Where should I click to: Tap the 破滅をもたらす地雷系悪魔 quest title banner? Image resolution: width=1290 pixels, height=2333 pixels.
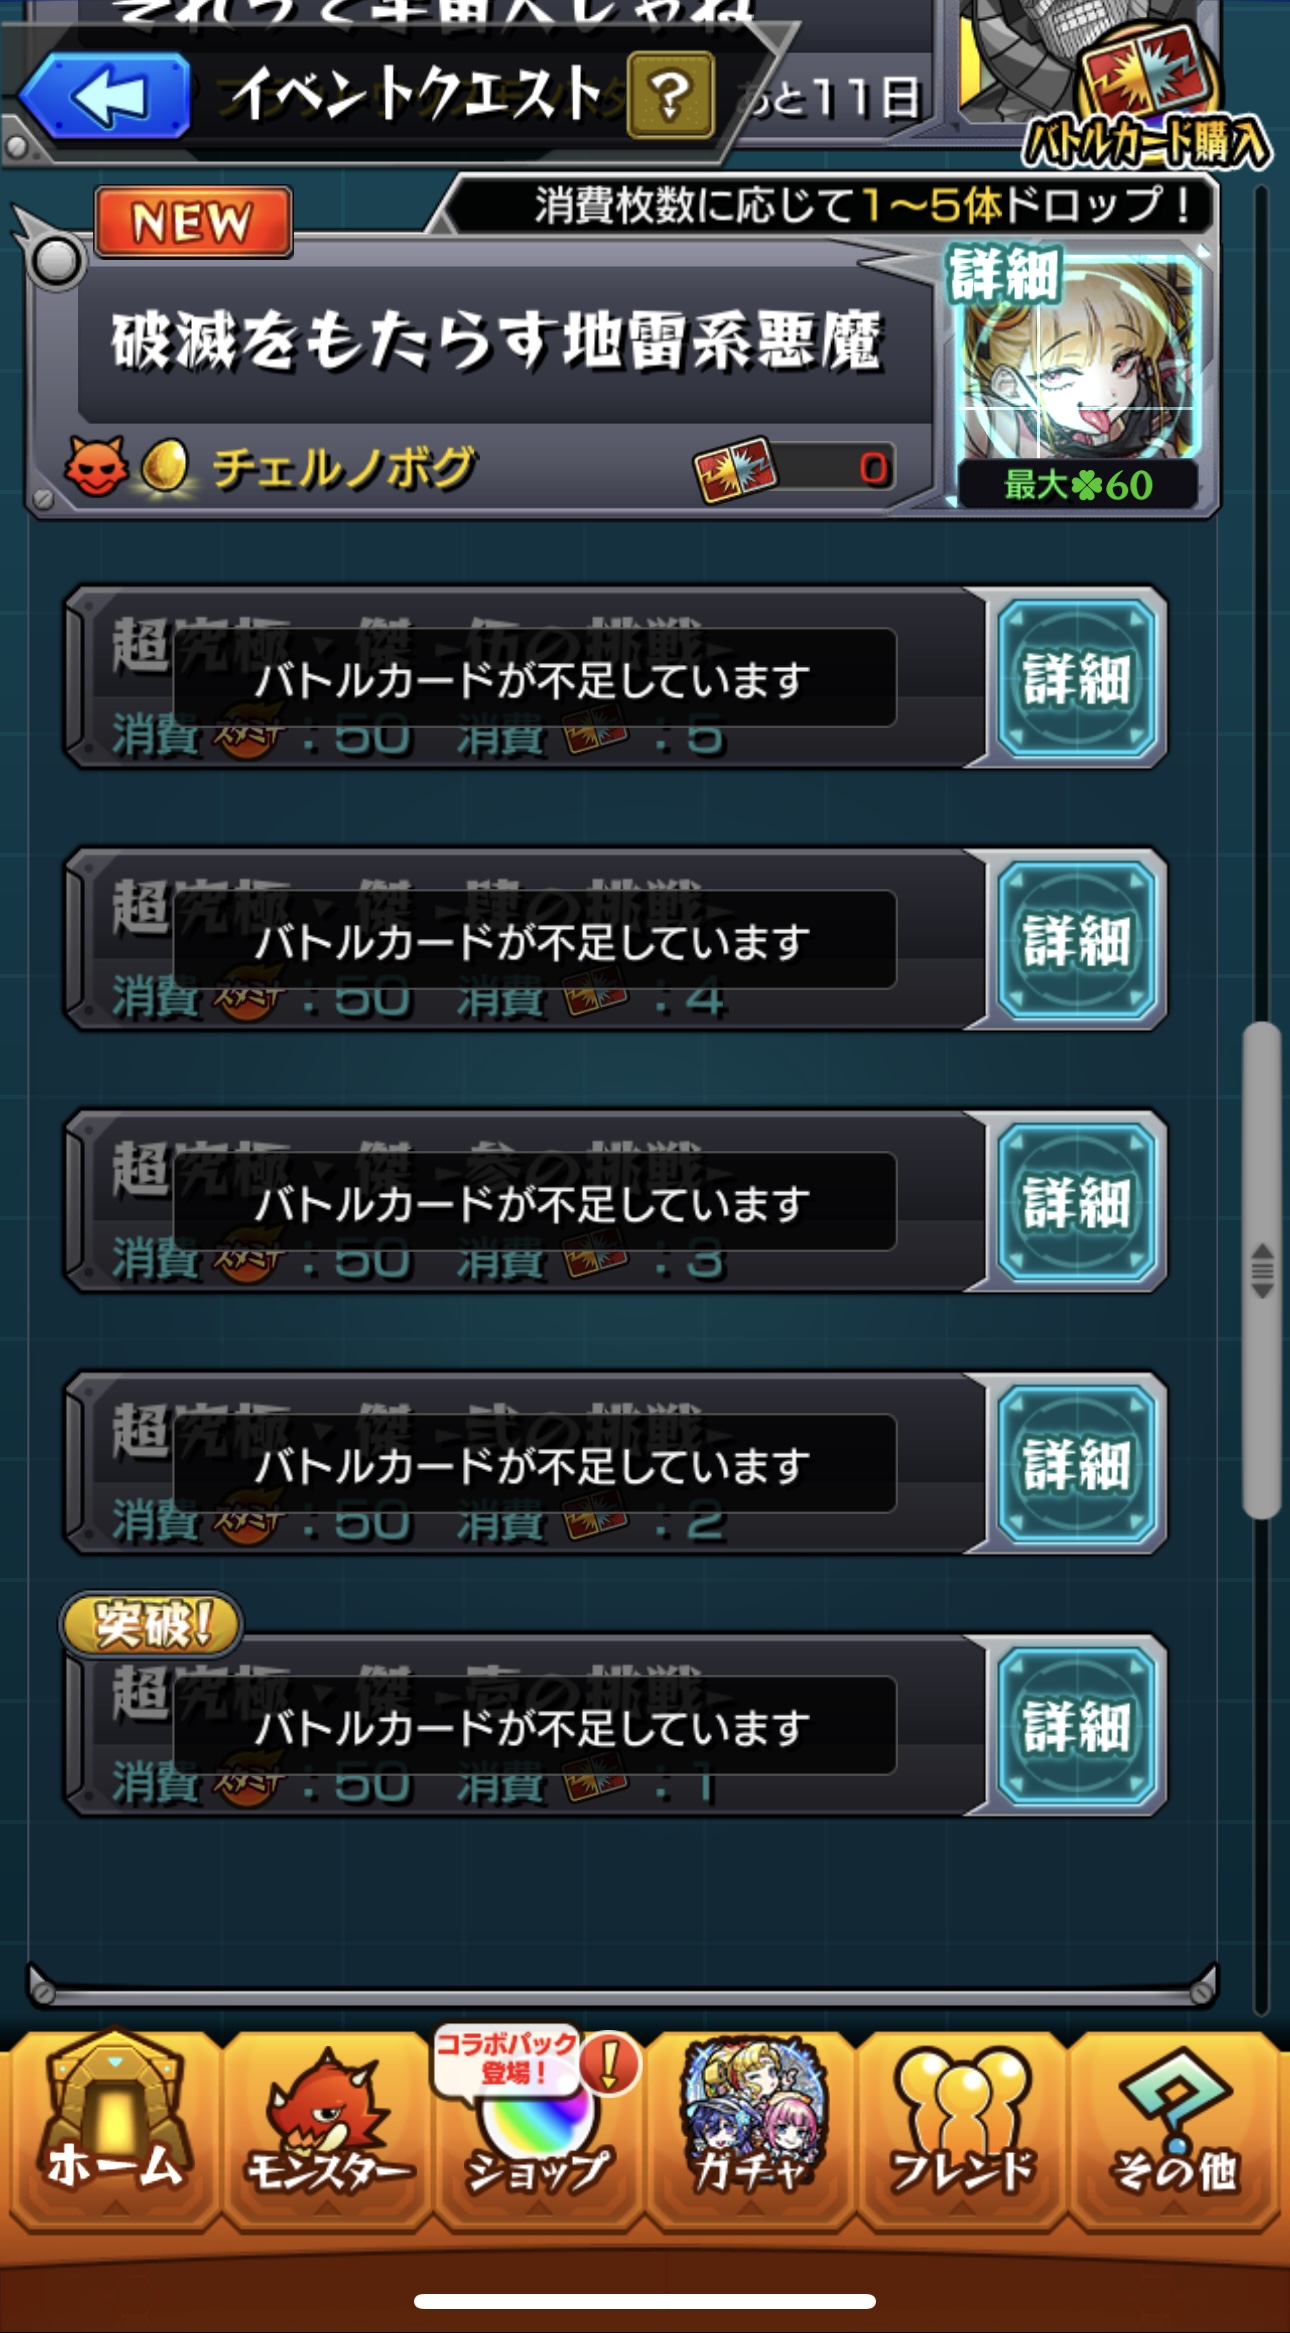pos(496,342)
